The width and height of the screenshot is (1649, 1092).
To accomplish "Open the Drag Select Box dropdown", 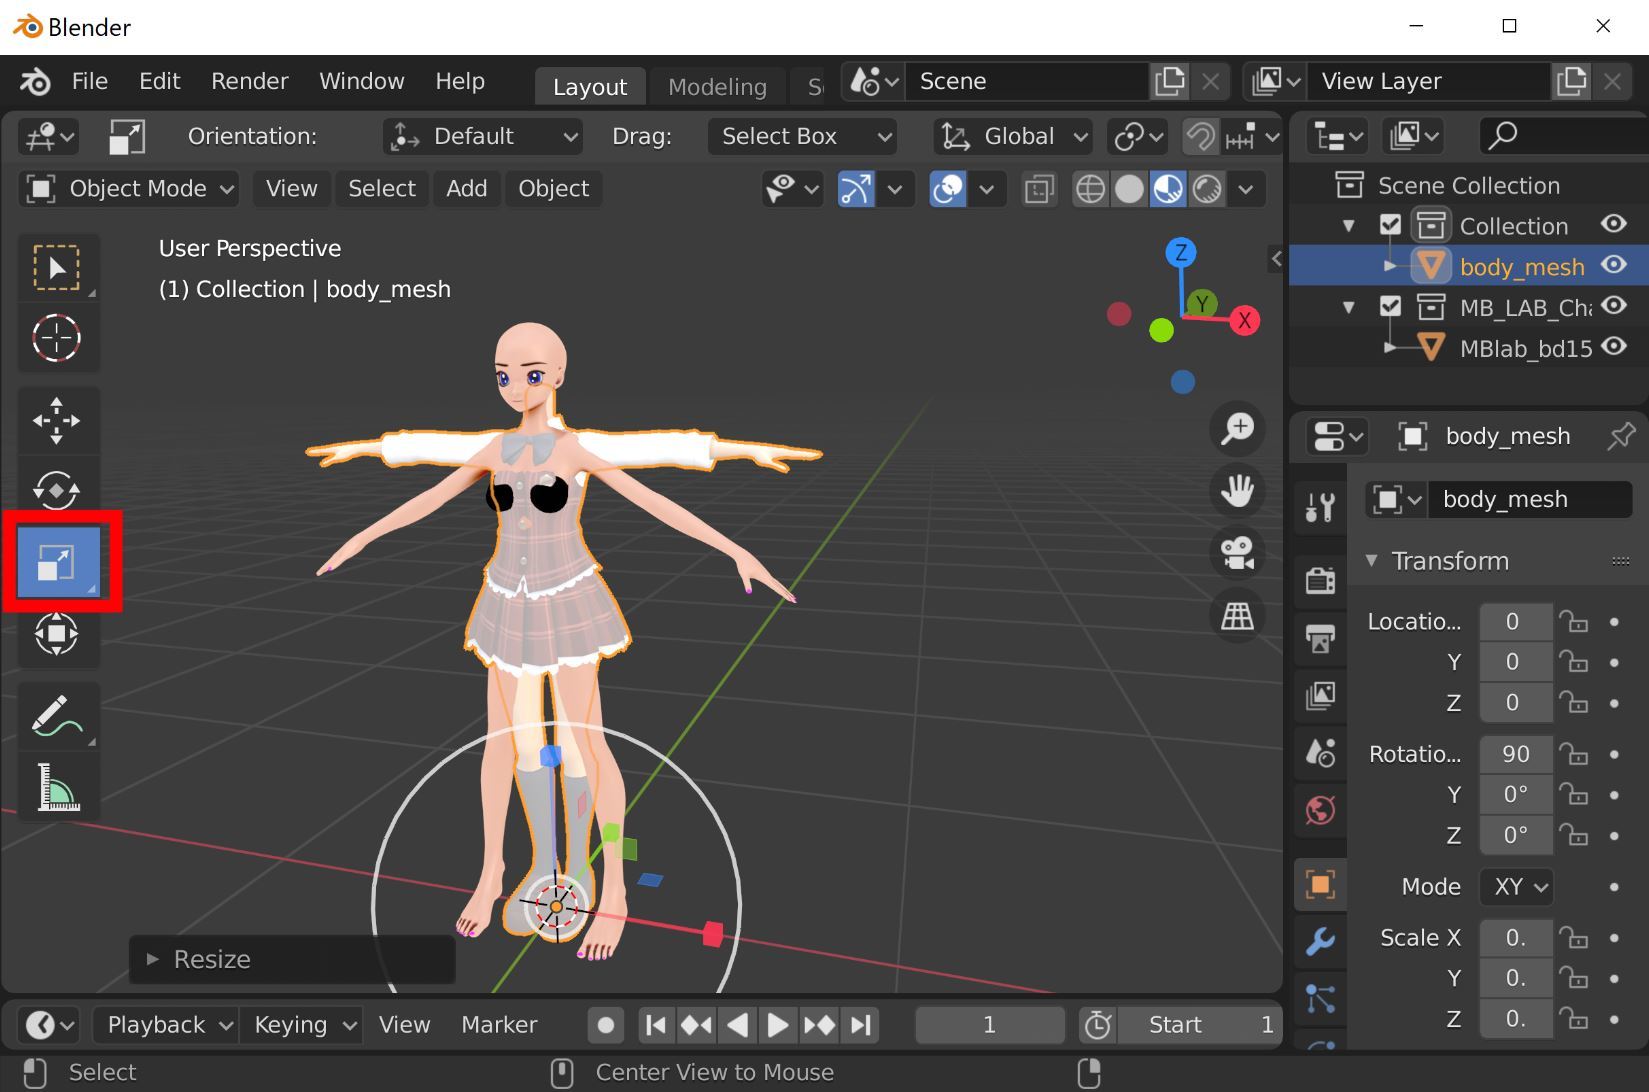I will [803, 136].
